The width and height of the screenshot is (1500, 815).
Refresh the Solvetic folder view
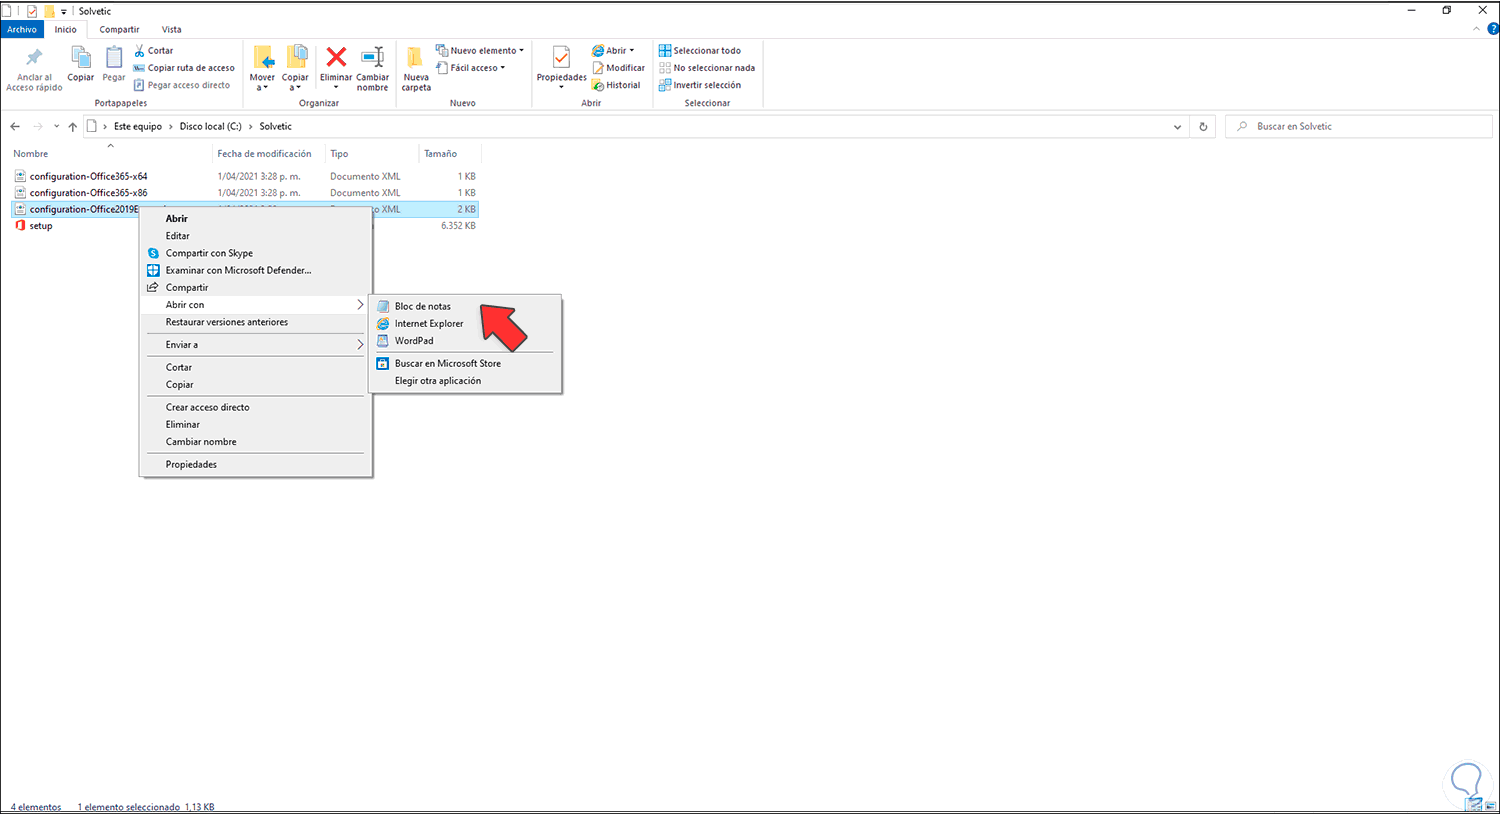click(x=1203, y=127)
